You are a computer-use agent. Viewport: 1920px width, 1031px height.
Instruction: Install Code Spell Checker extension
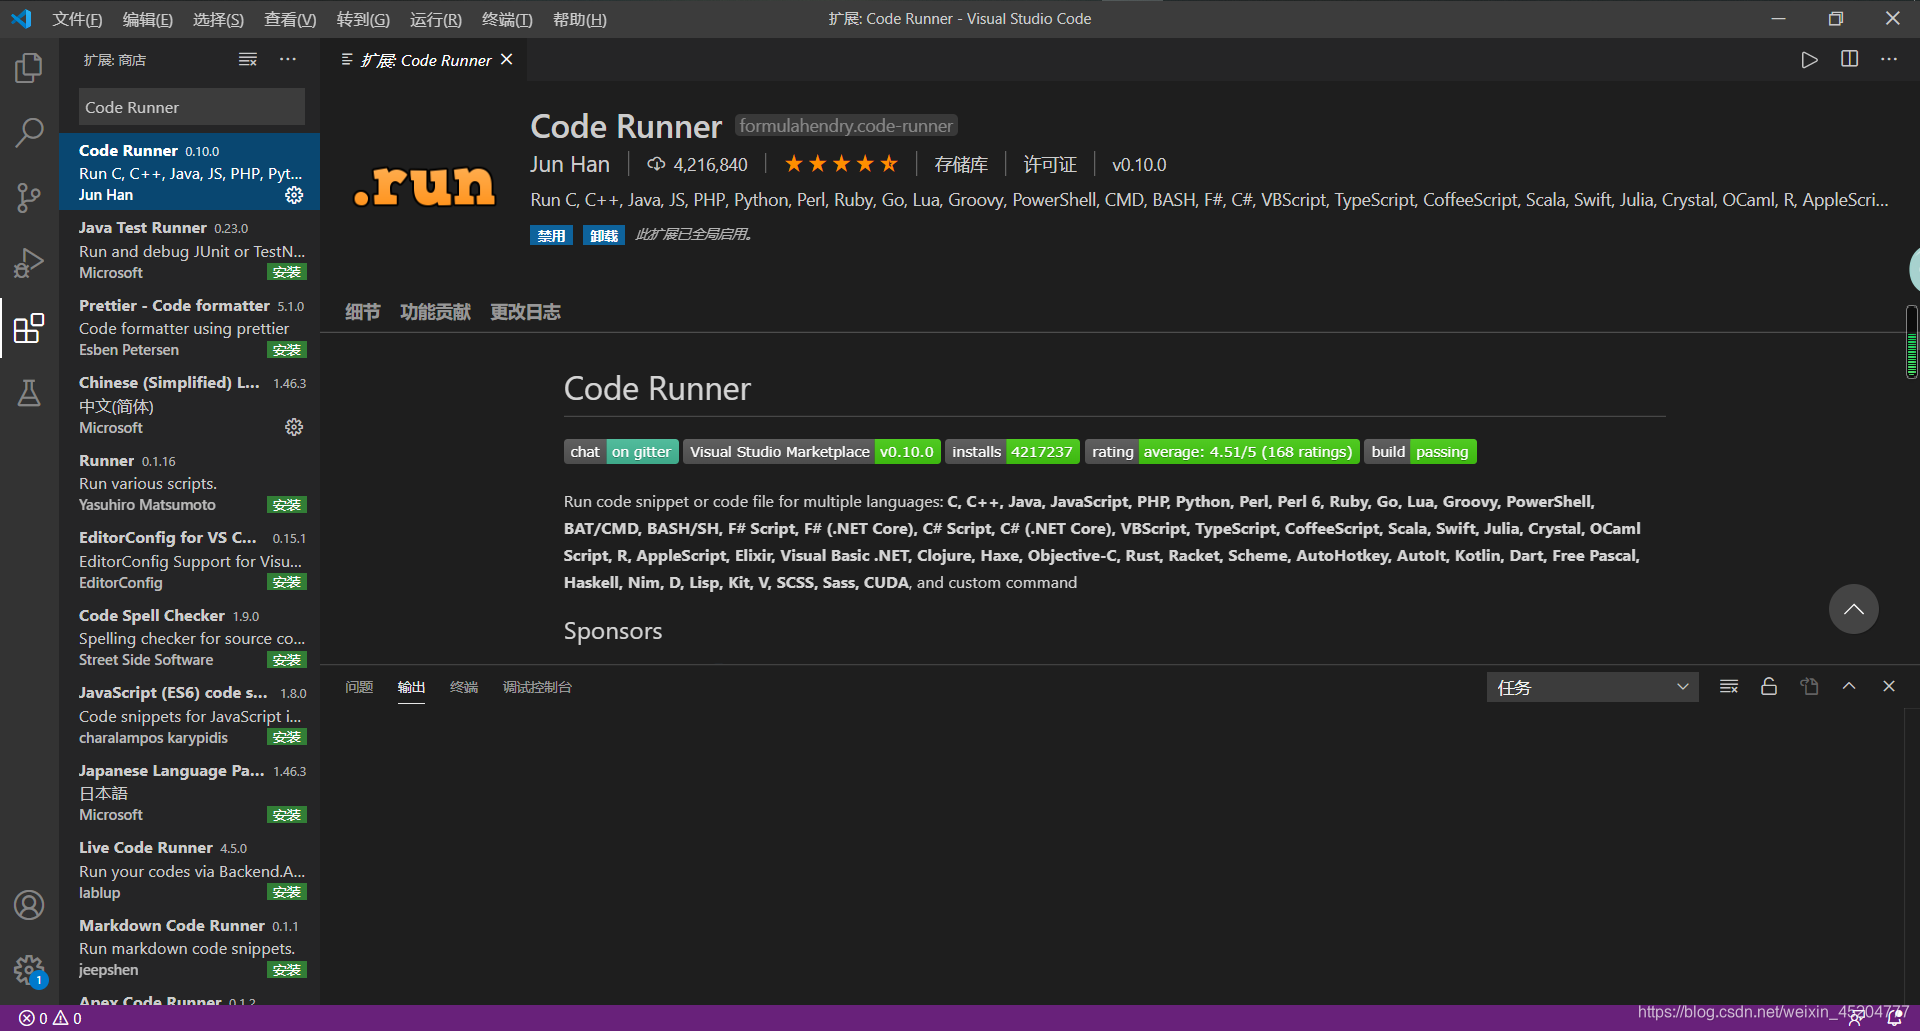[287, 660]
